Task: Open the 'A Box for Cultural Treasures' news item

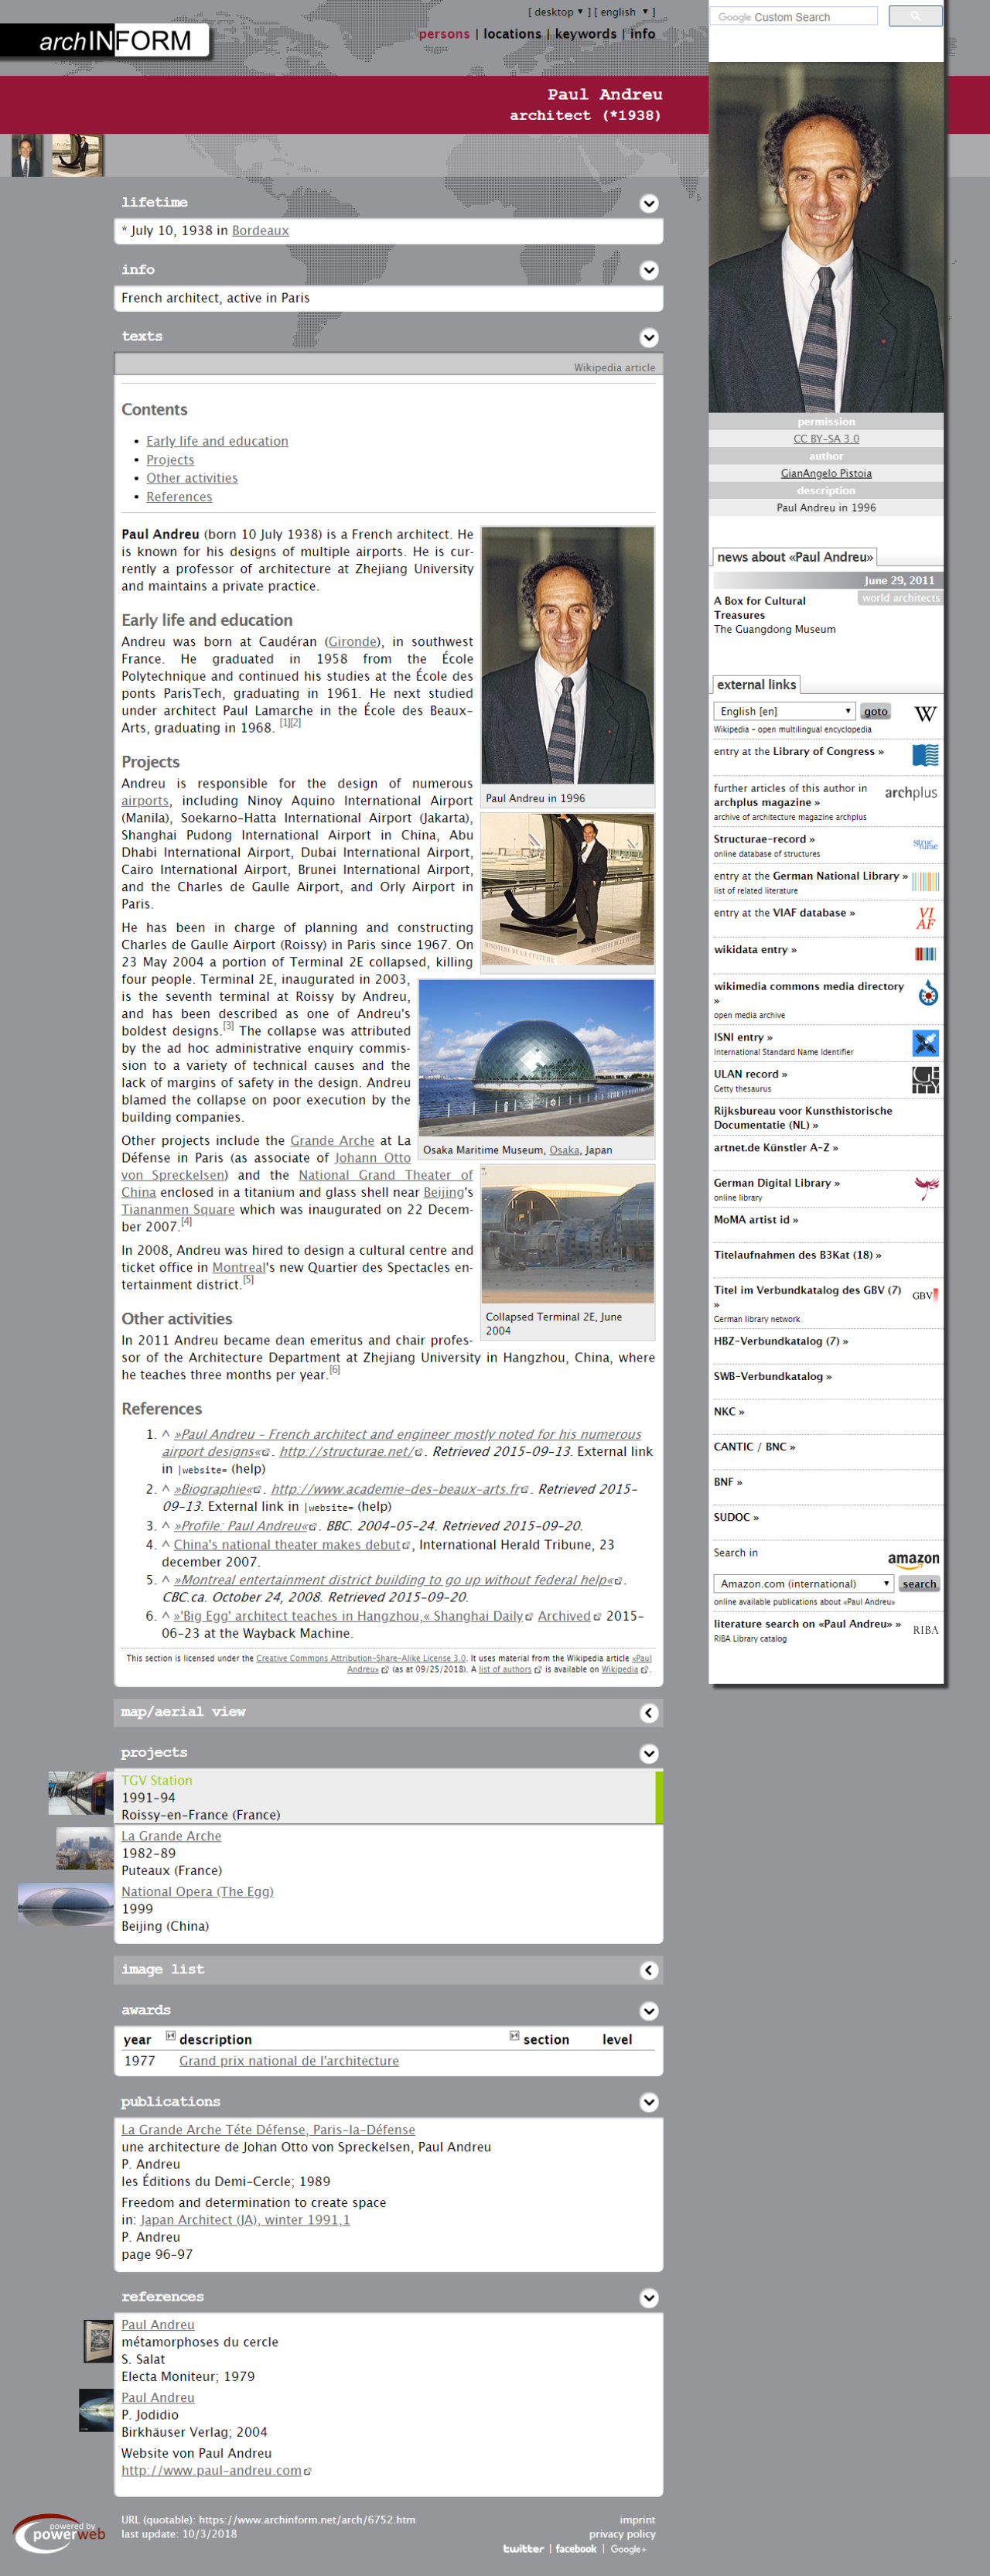Action: pyautogui.click(x=759, y=608)
